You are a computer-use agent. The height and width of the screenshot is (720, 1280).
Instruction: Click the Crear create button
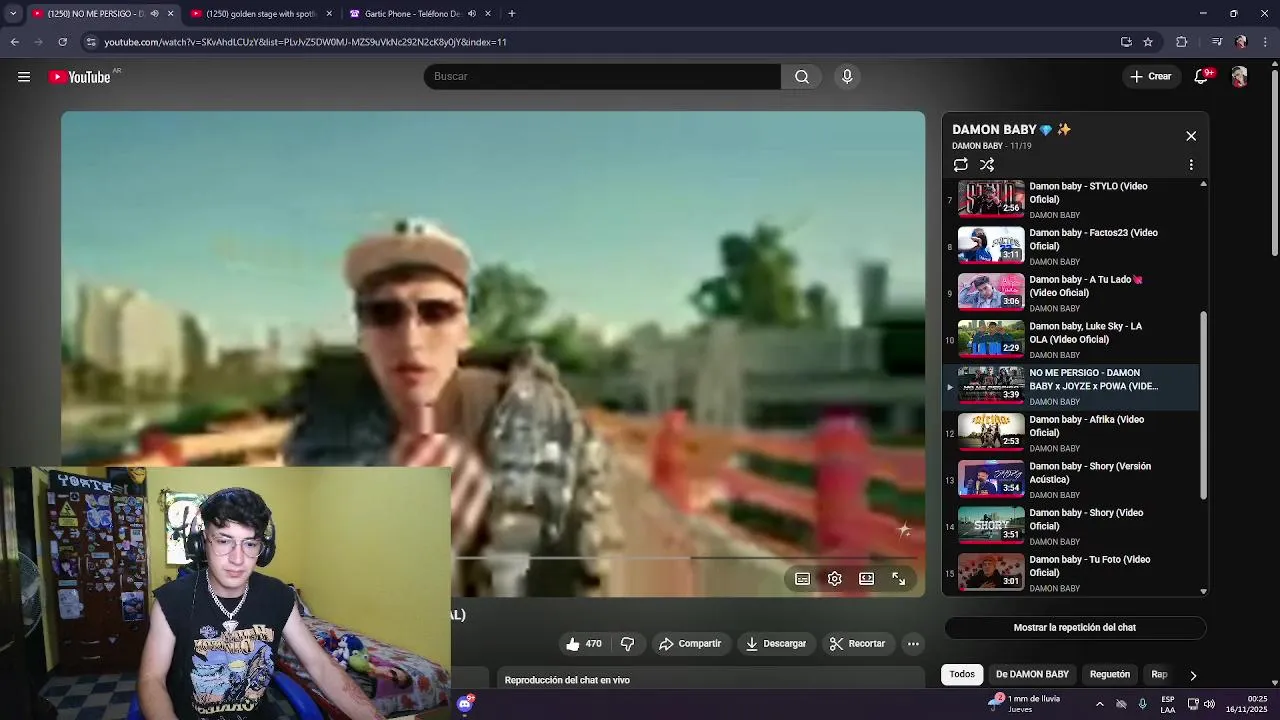[x=1151, y=77]
